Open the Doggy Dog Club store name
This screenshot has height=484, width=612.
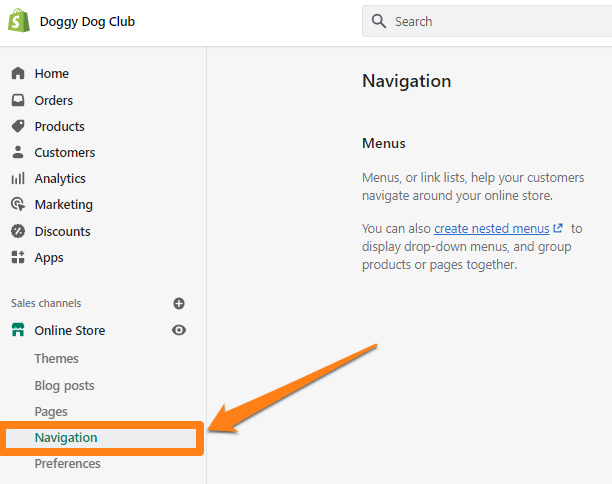(x=87, y=22)
